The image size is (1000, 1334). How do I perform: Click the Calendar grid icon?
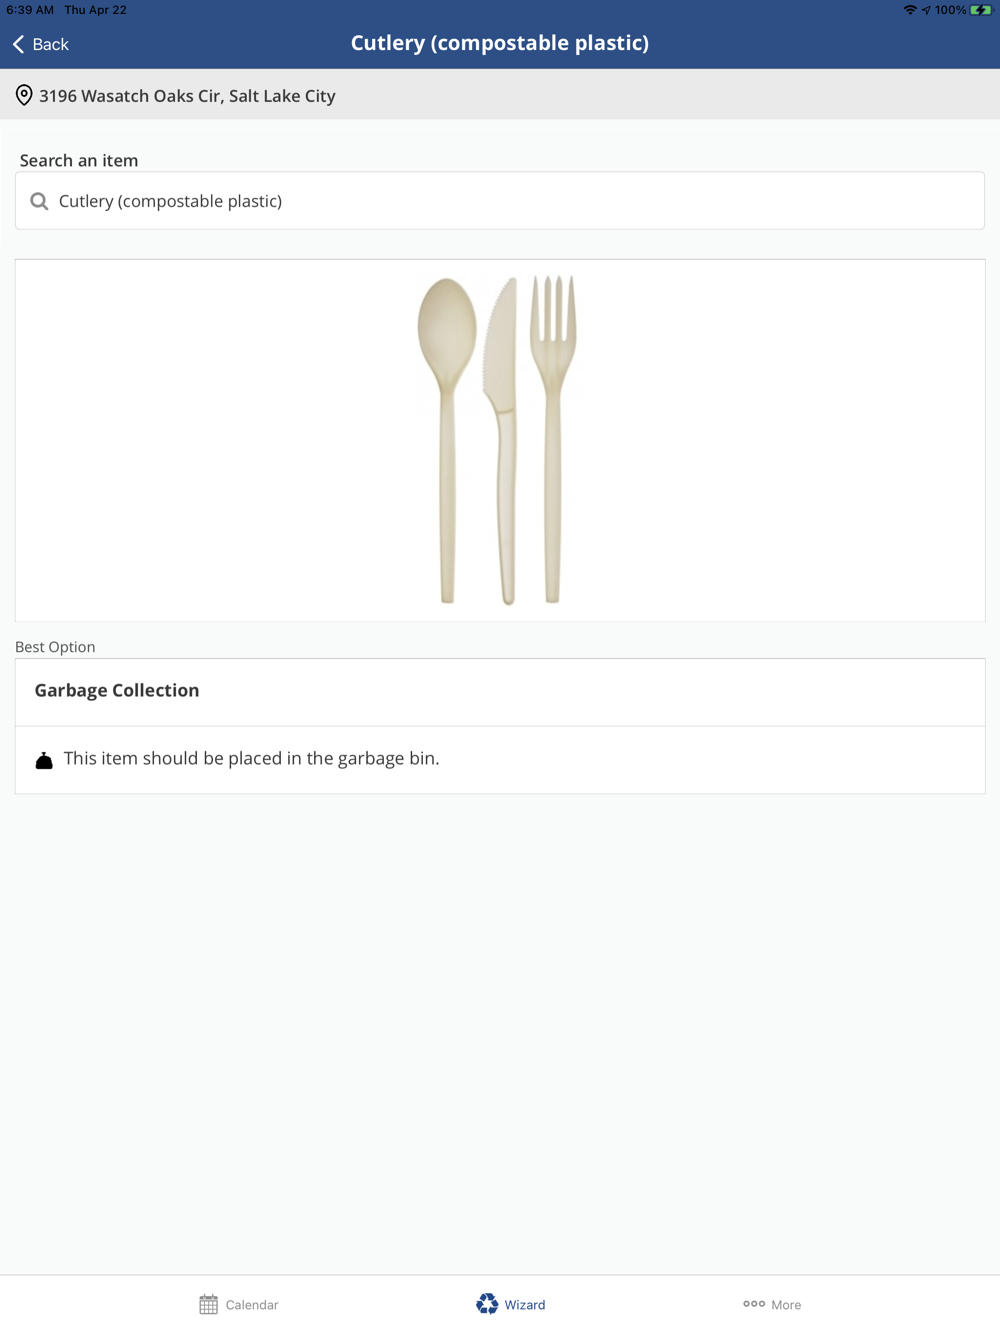[x=208, y=1304]
